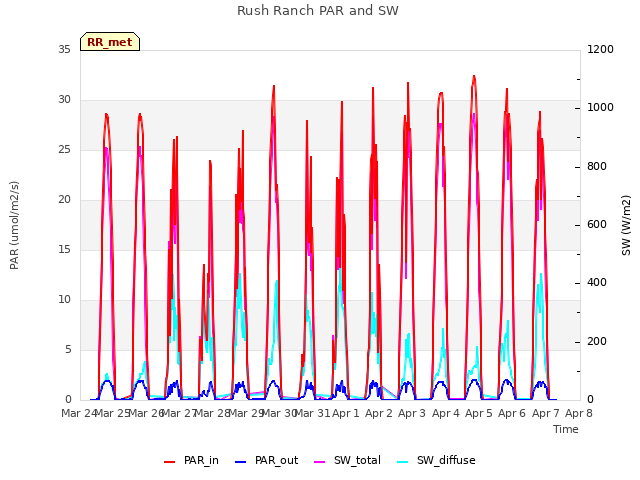Click the lowest PAR_in peak on Mar 28
Viewport: 640px width, 480px height.
tap(204, 265)
